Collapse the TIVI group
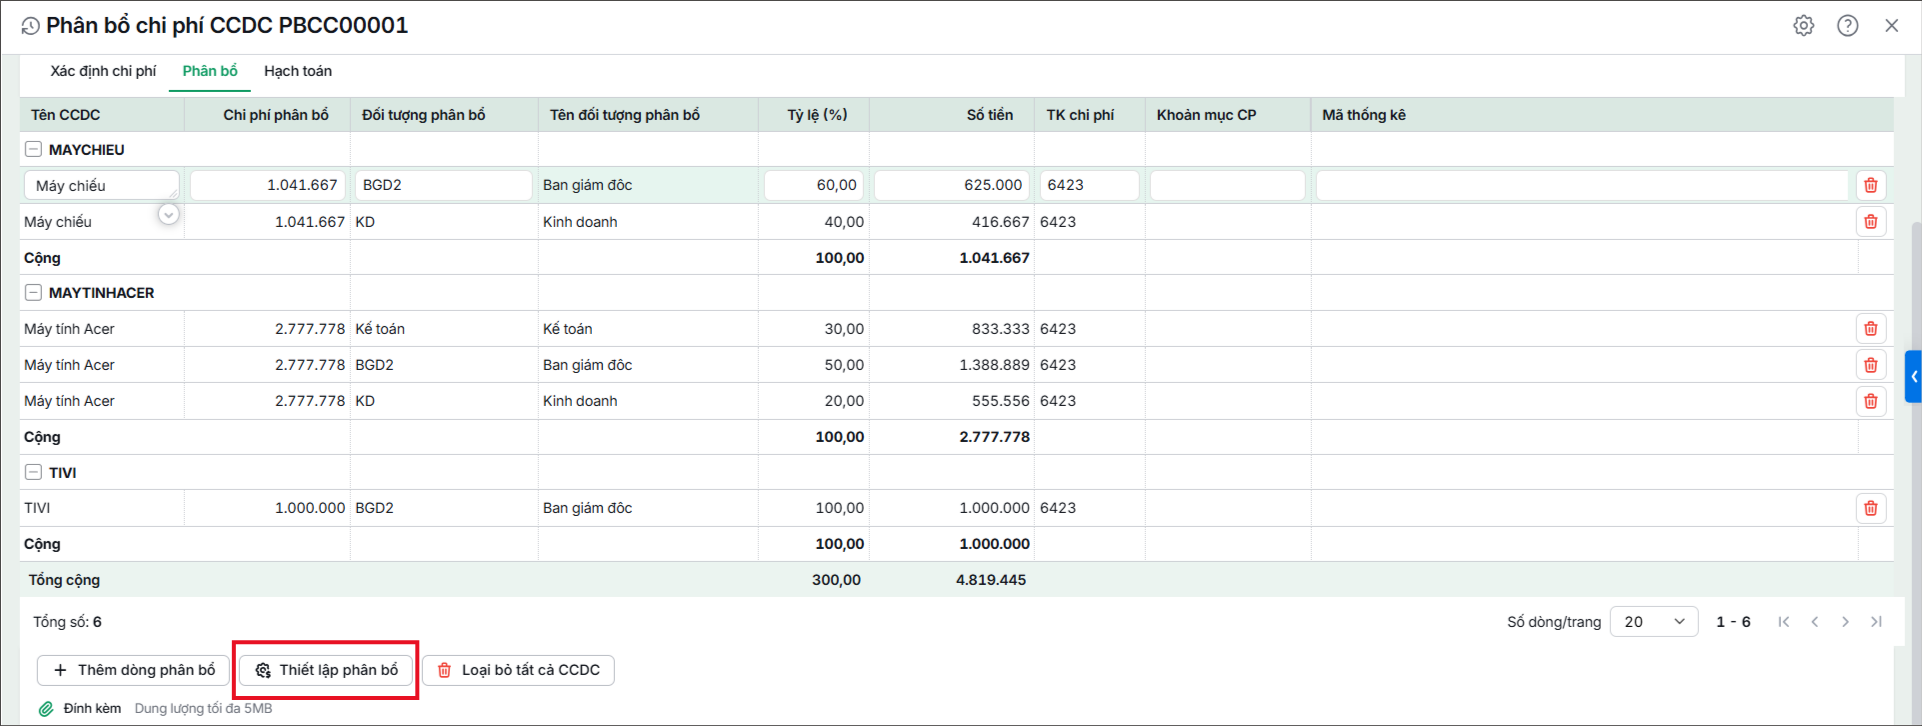Viewport: 1922px width, 726px height. click(33, 472)
